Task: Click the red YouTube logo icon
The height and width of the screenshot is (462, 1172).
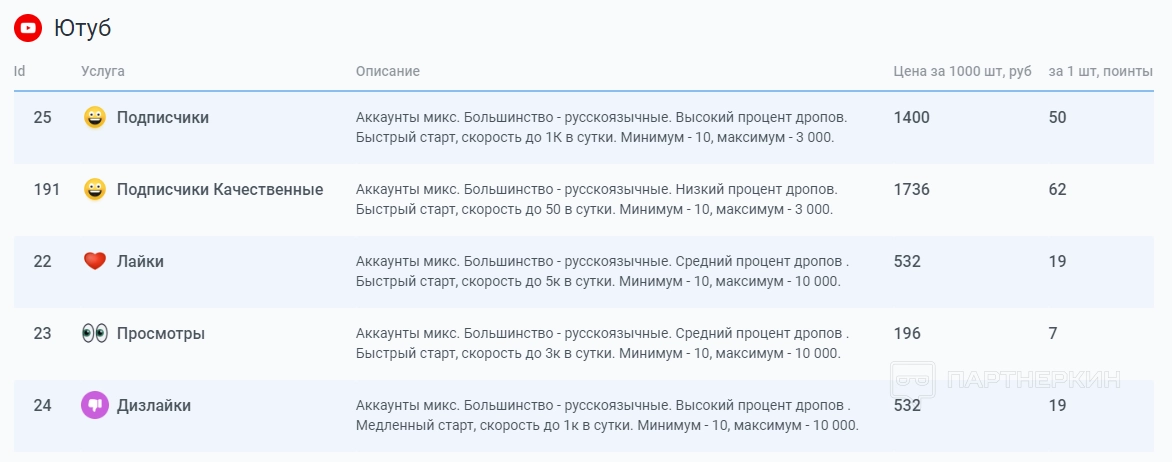Action: point(28,28)
